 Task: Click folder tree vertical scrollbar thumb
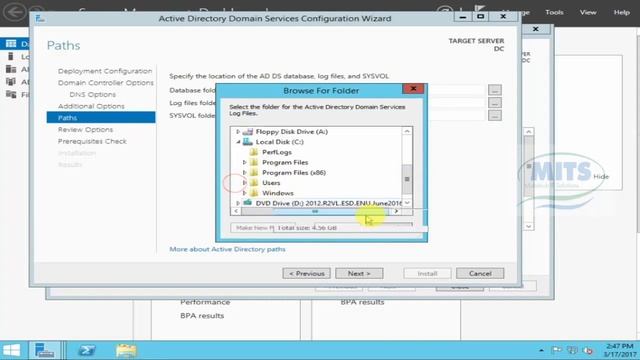pyautogui.click(x=407, y=179)
